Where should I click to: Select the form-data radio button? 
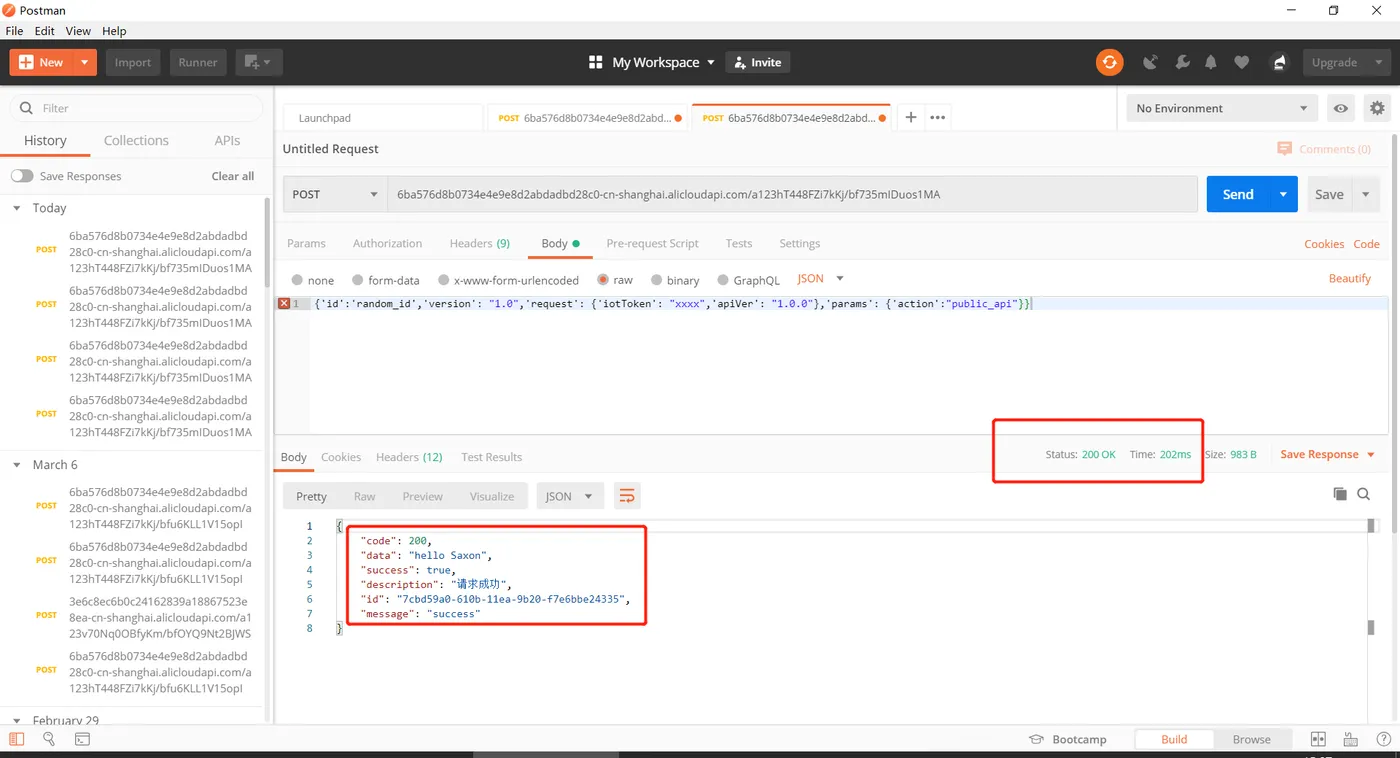[x=357, y=280]
